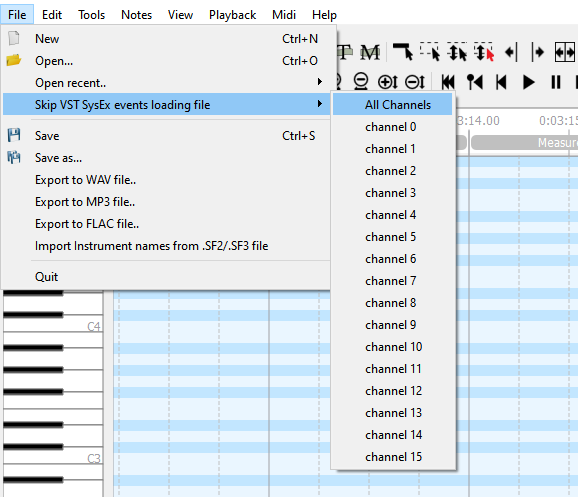Import Instrument names from .SF2/.SF3 file
The image size is (578, 497).
[166, 246]
